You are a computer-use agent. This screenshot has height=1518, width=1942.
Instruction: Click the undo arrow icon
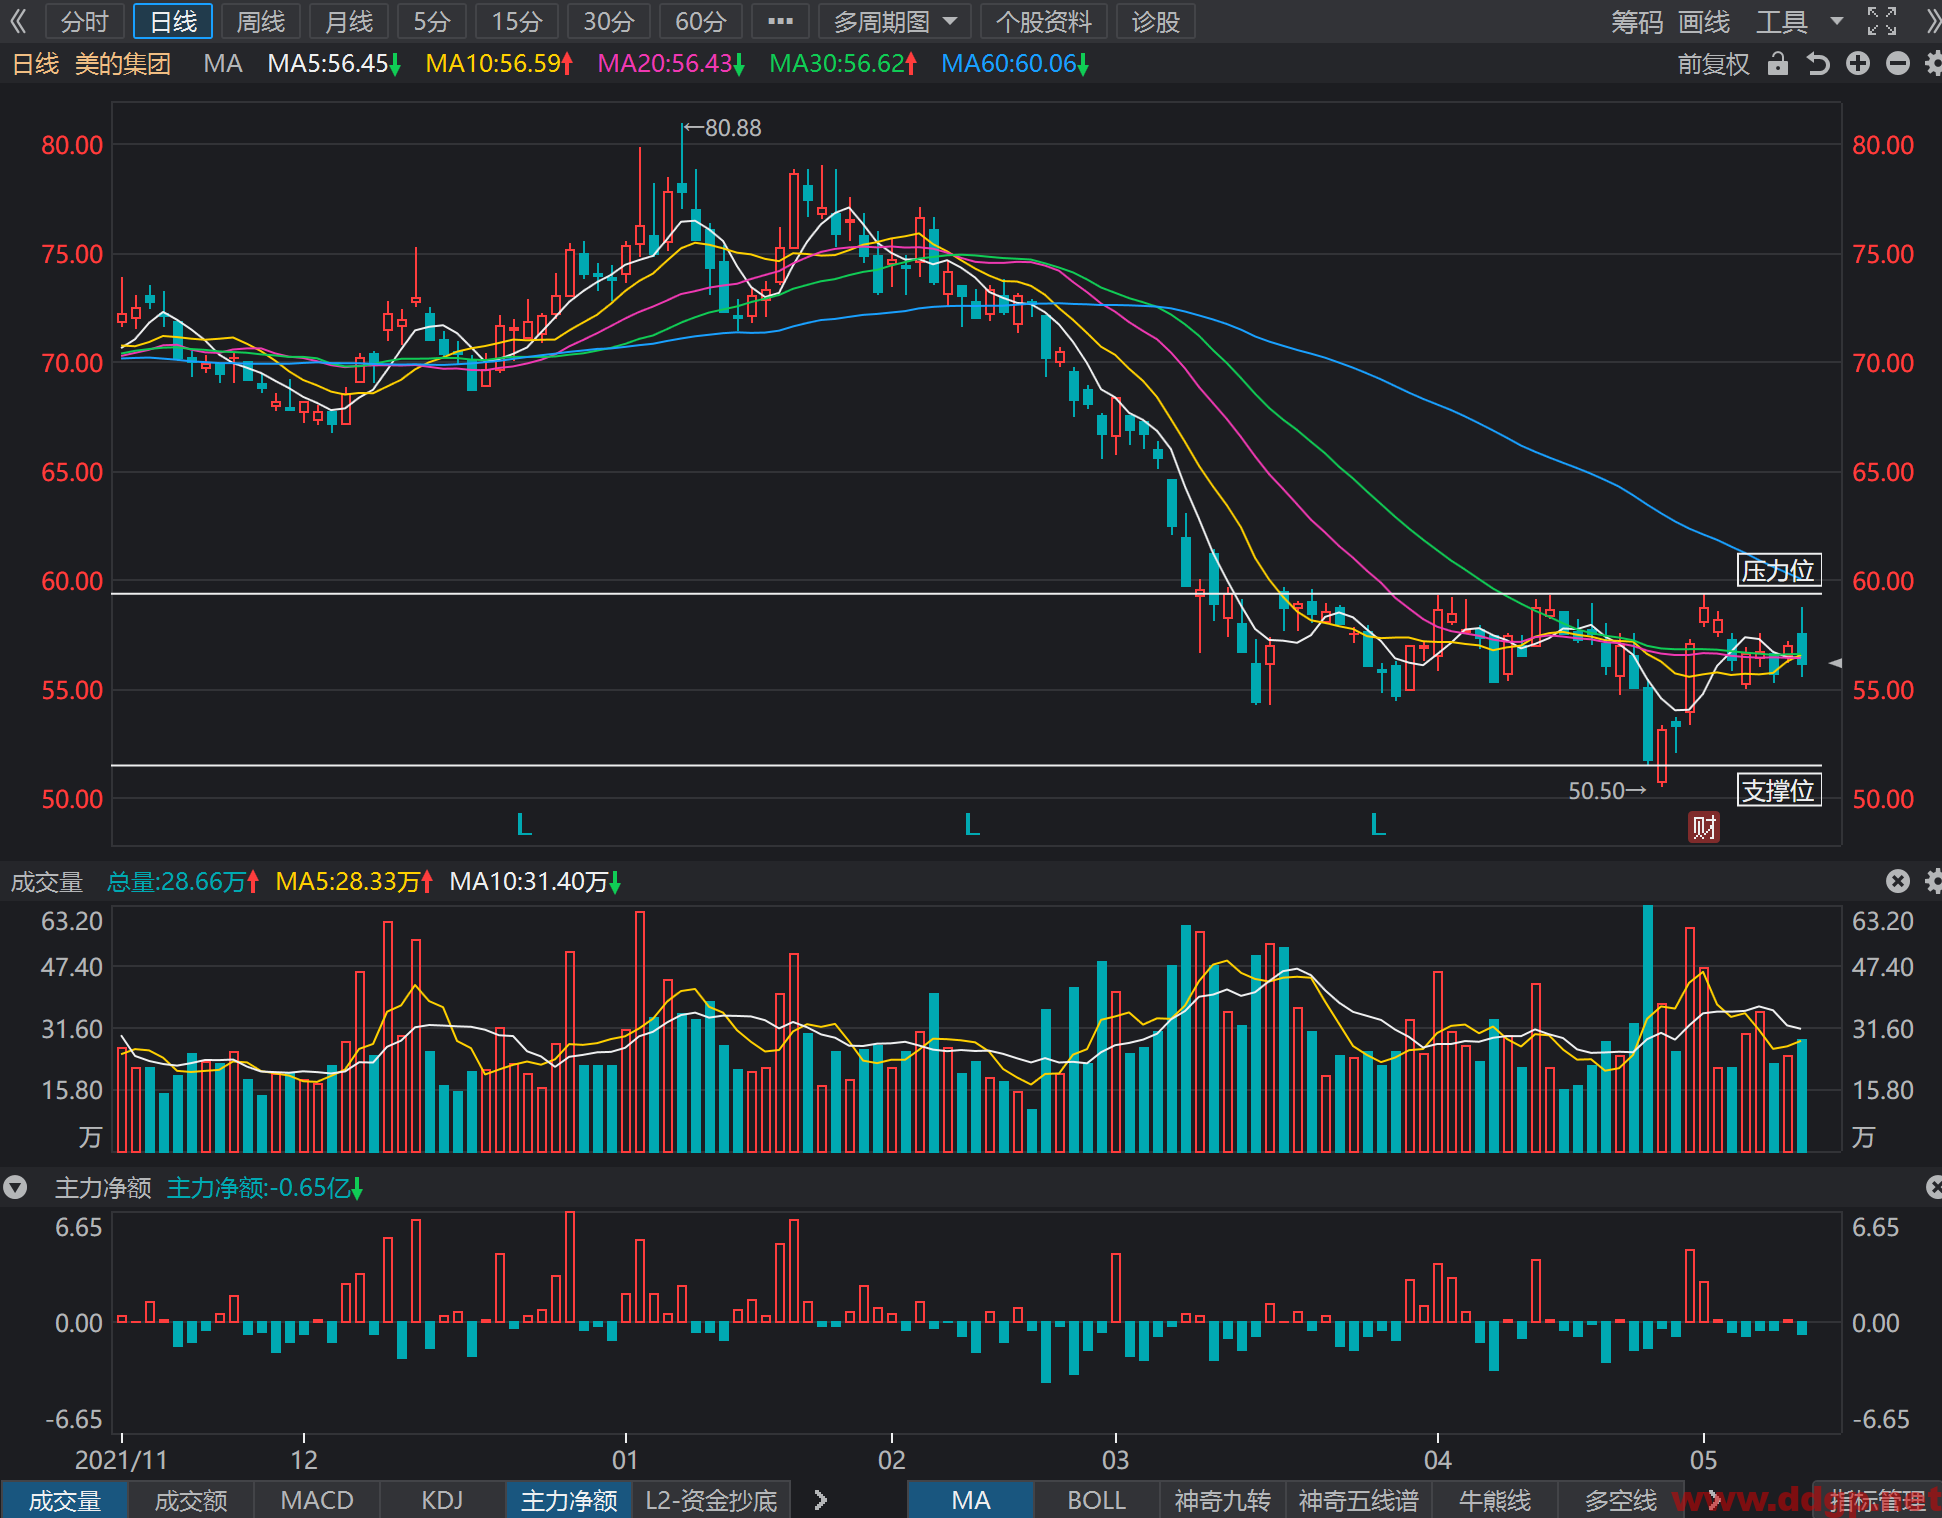coord(1818,64)
